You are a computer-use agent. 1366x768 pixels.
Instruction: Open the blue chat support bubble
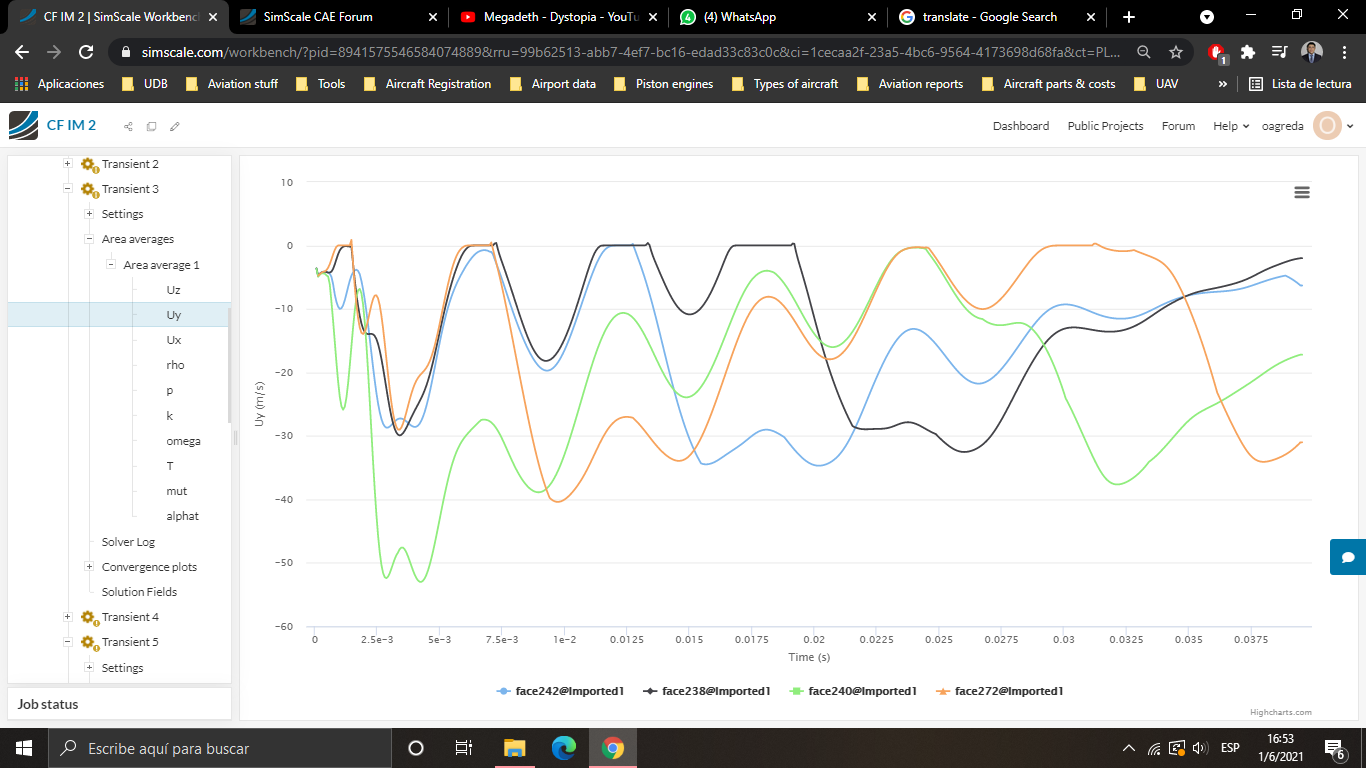[1348, 557]
